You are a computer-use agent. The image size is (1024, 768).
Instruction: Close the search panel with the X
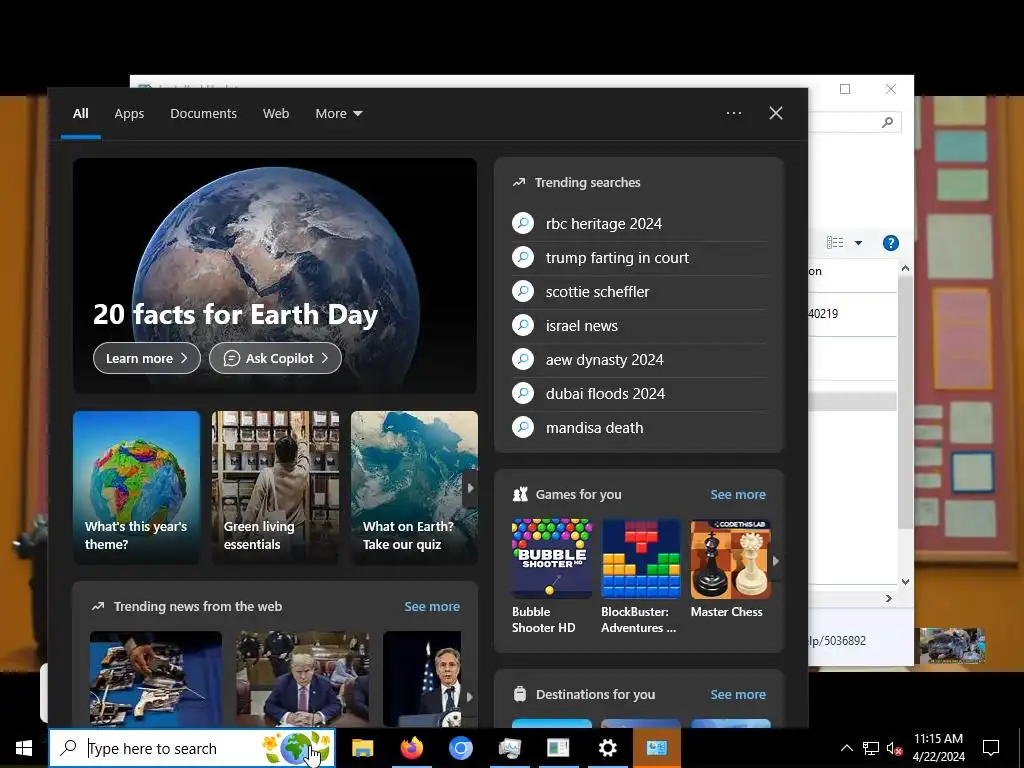[776, 113]
